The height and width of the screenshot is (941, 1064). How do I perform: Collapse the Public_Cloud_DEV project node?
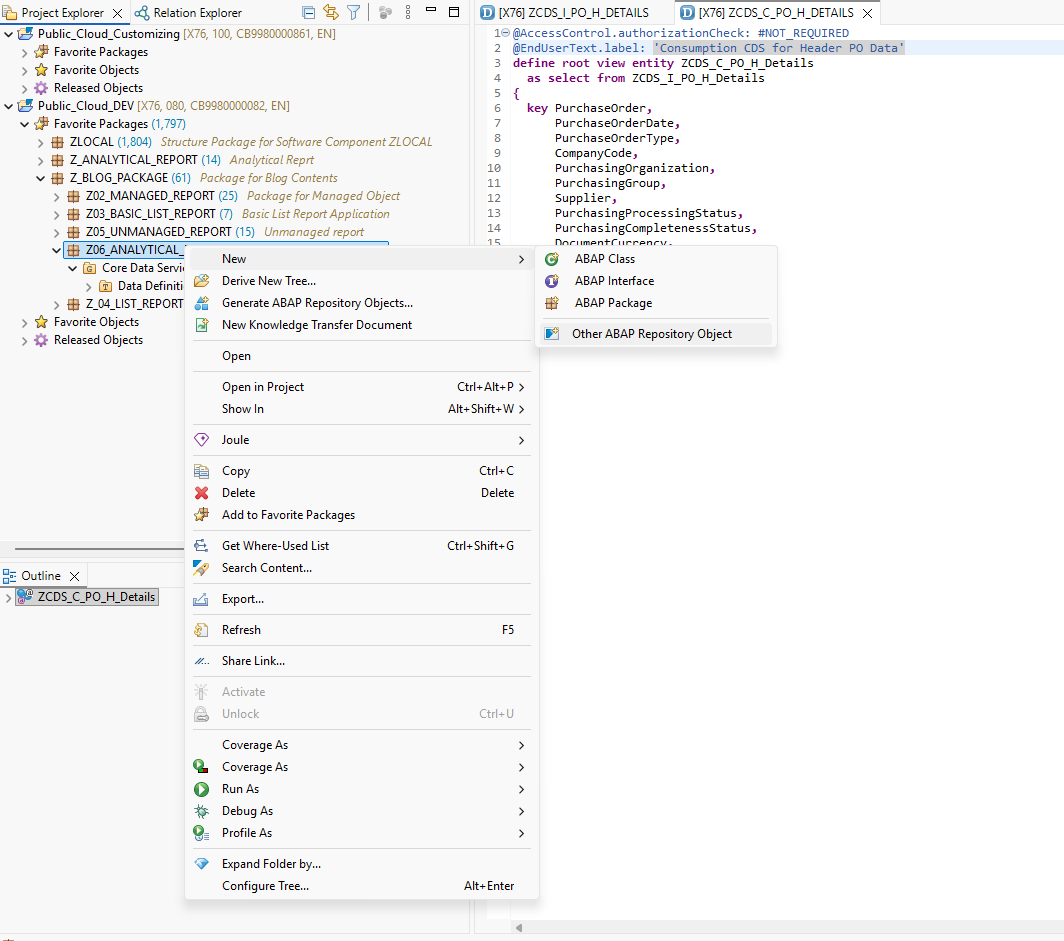coord(9,106)
